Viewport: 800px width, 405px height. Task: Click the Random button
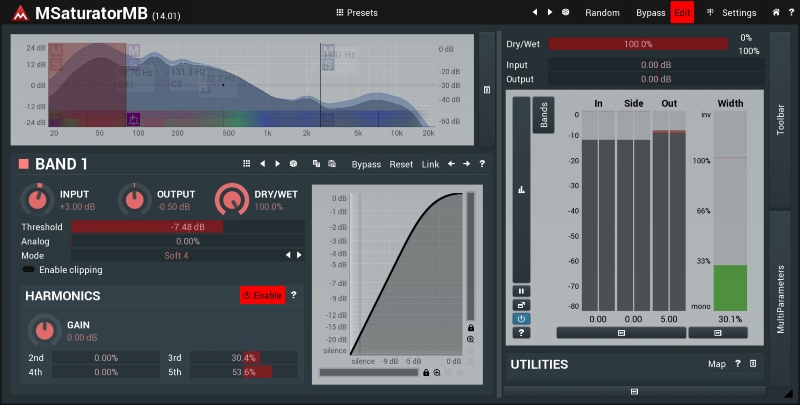pos(602,13)
